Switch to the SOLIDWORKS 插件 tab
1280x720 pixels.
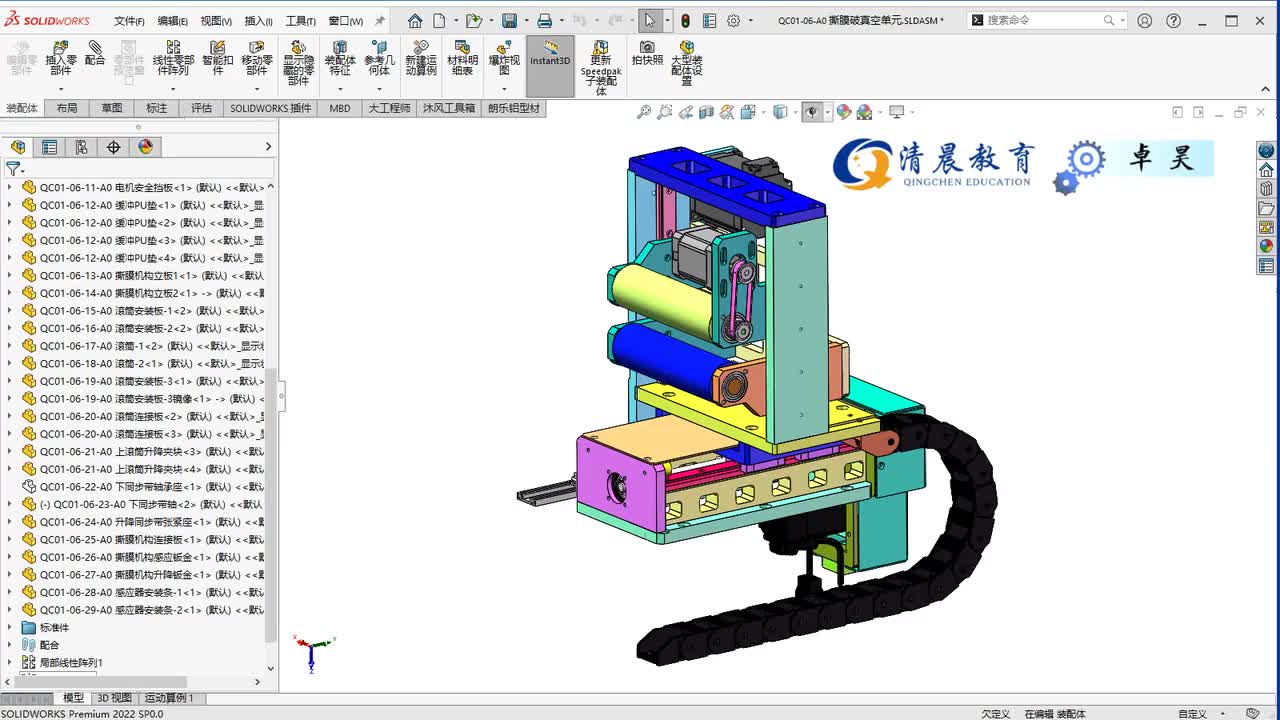[x=271, y=108]
